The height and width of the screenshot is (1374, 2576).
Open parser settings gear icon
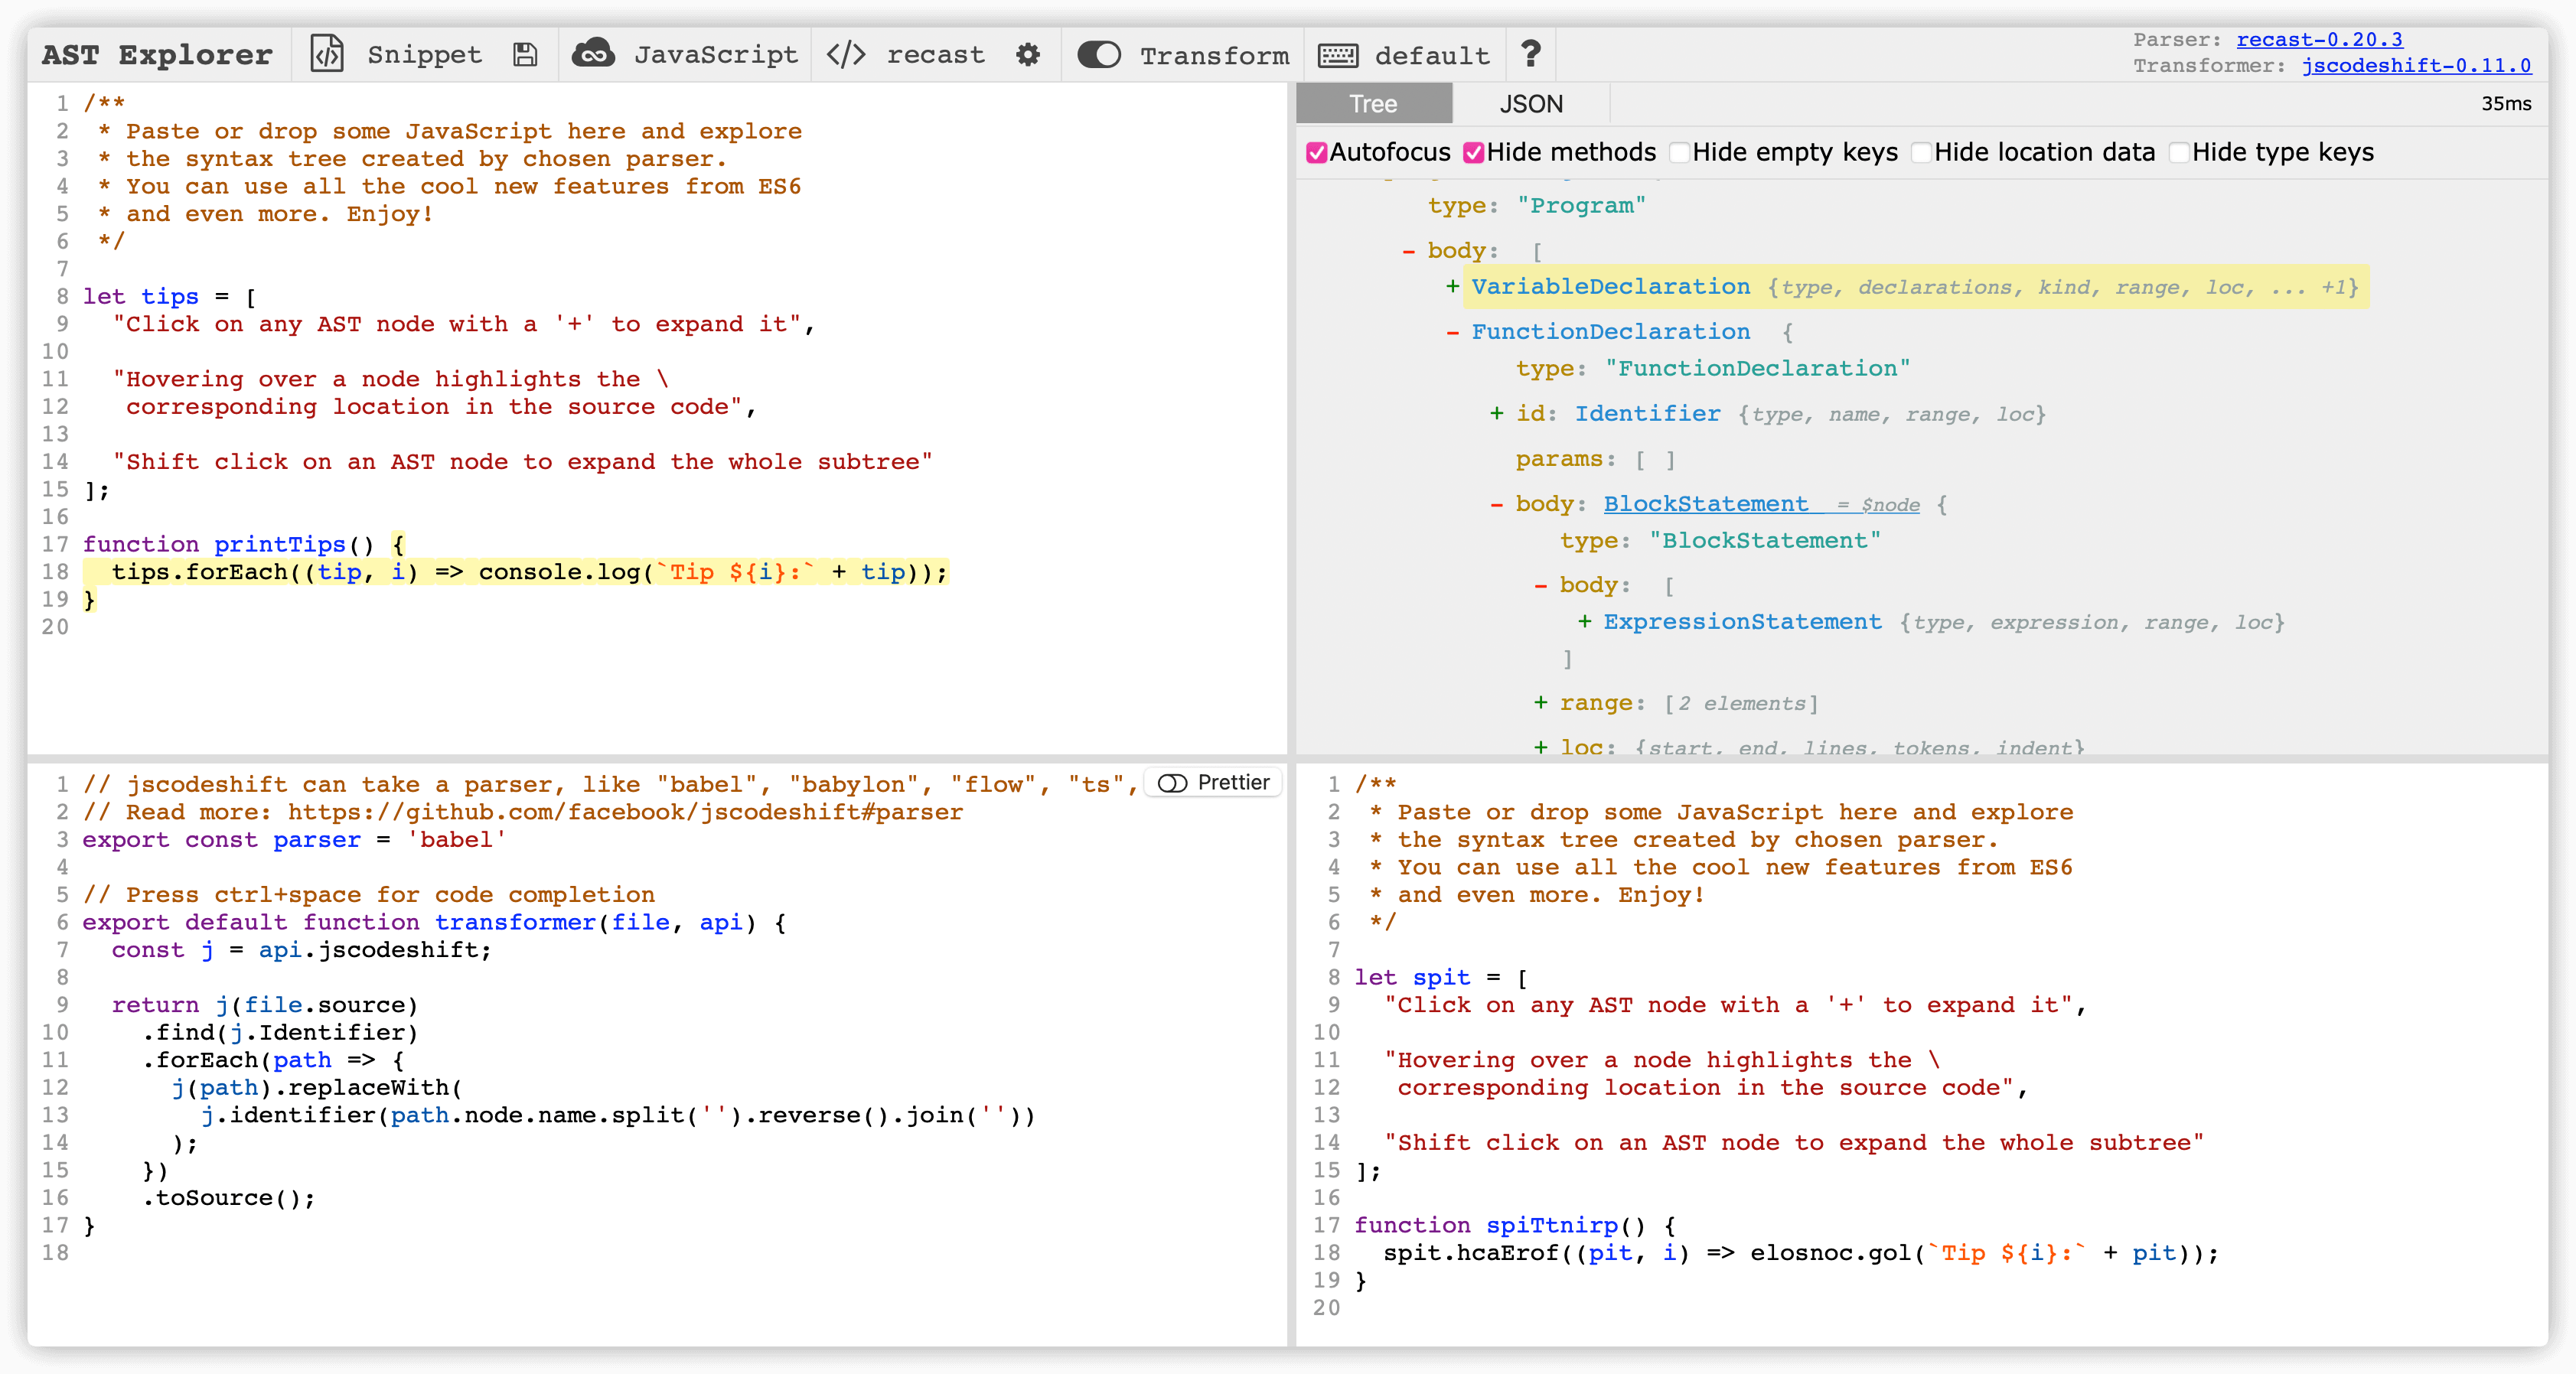pos(1027,54)
